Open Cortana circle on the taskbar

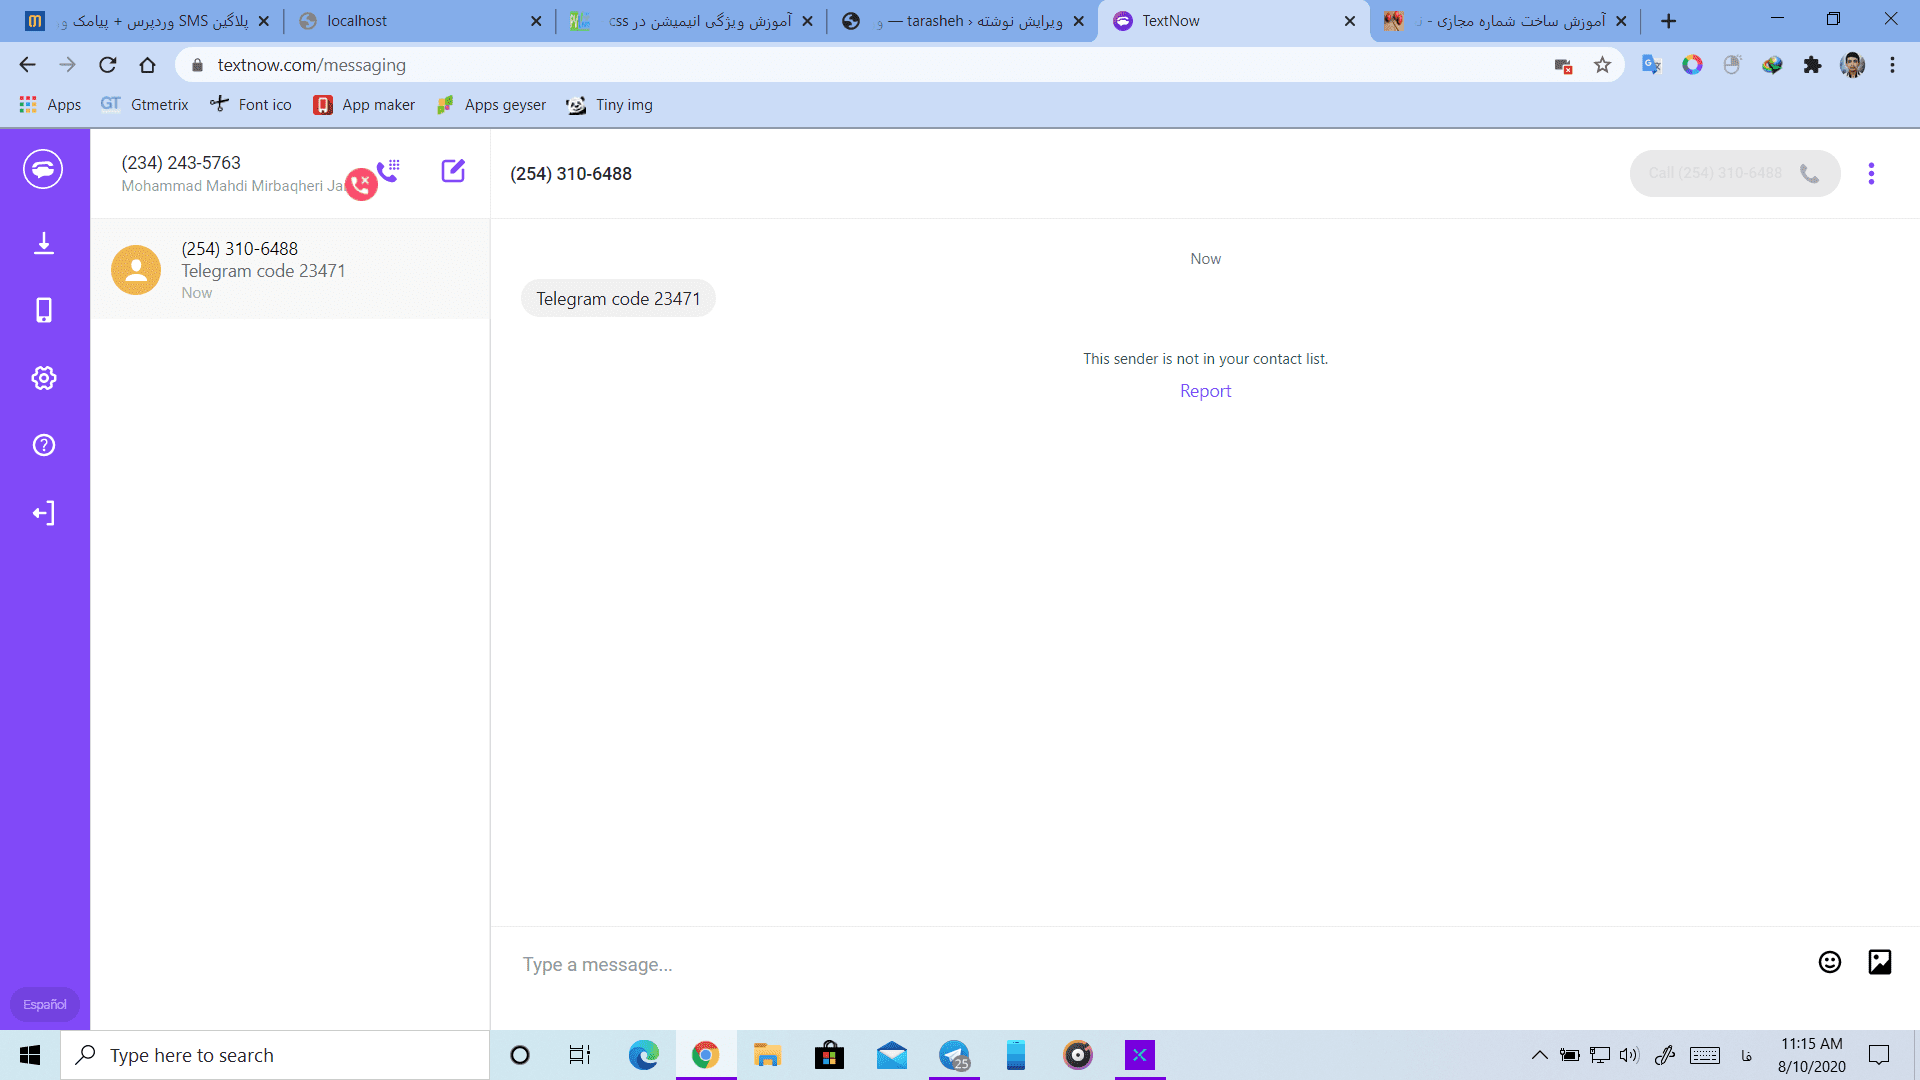tap(520, 1055)
